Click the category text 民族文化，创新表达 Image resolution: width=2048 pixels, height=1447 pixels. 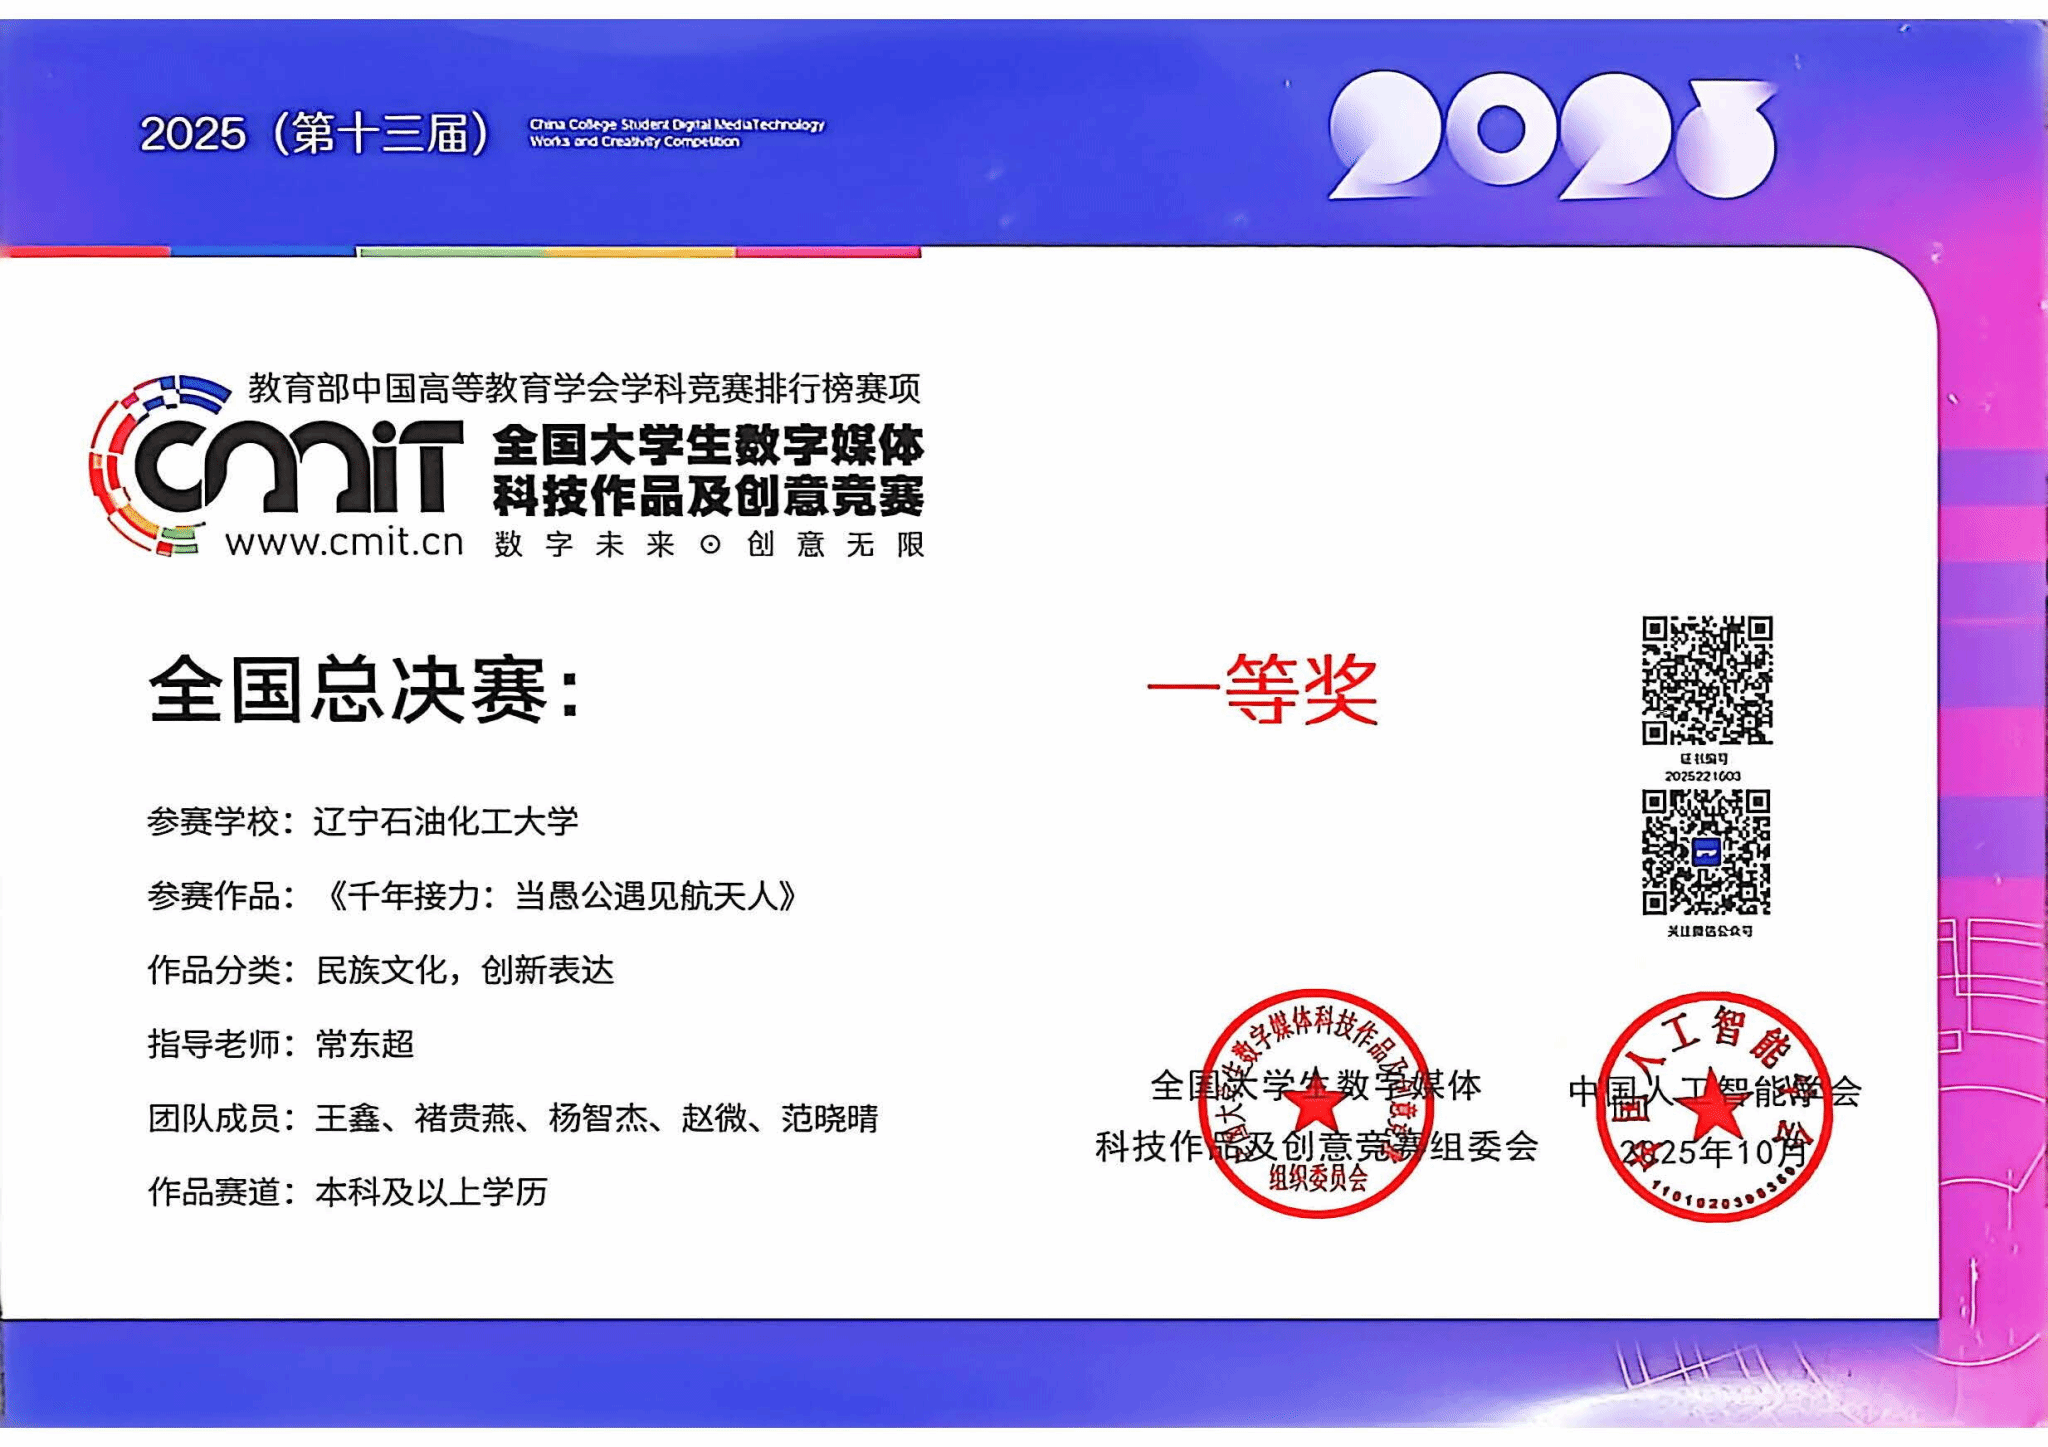(464, 970)
